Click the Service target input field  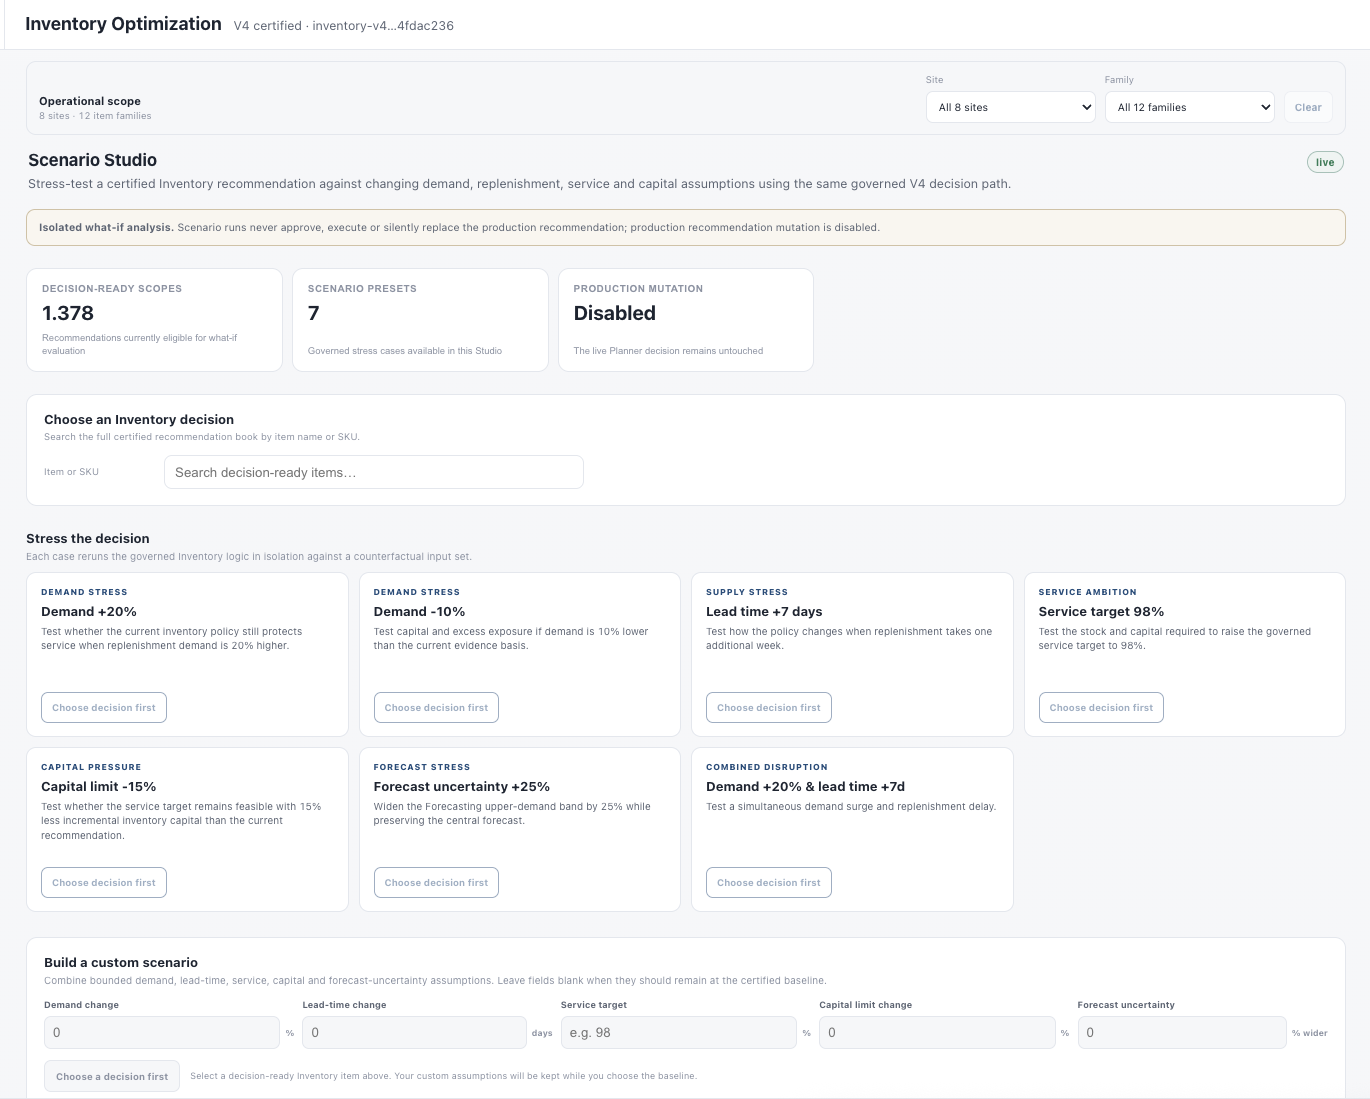(679, 1033)
